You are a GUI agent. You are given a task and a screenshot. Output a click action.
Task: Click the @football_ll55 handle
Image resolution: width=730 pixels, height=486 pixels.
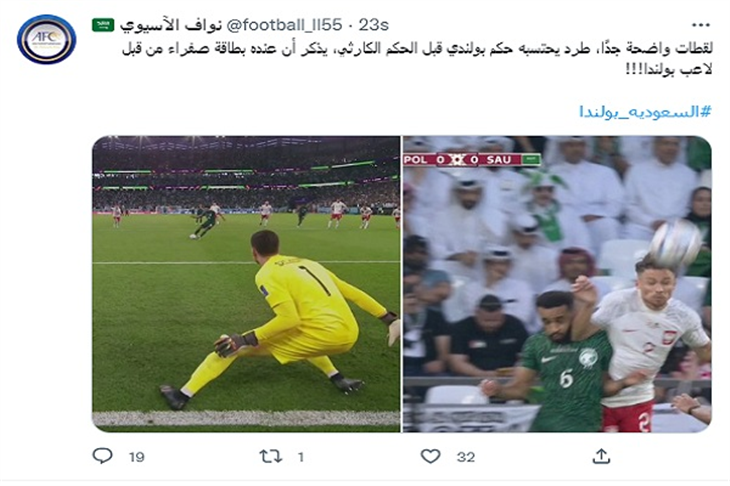[284, 25]
